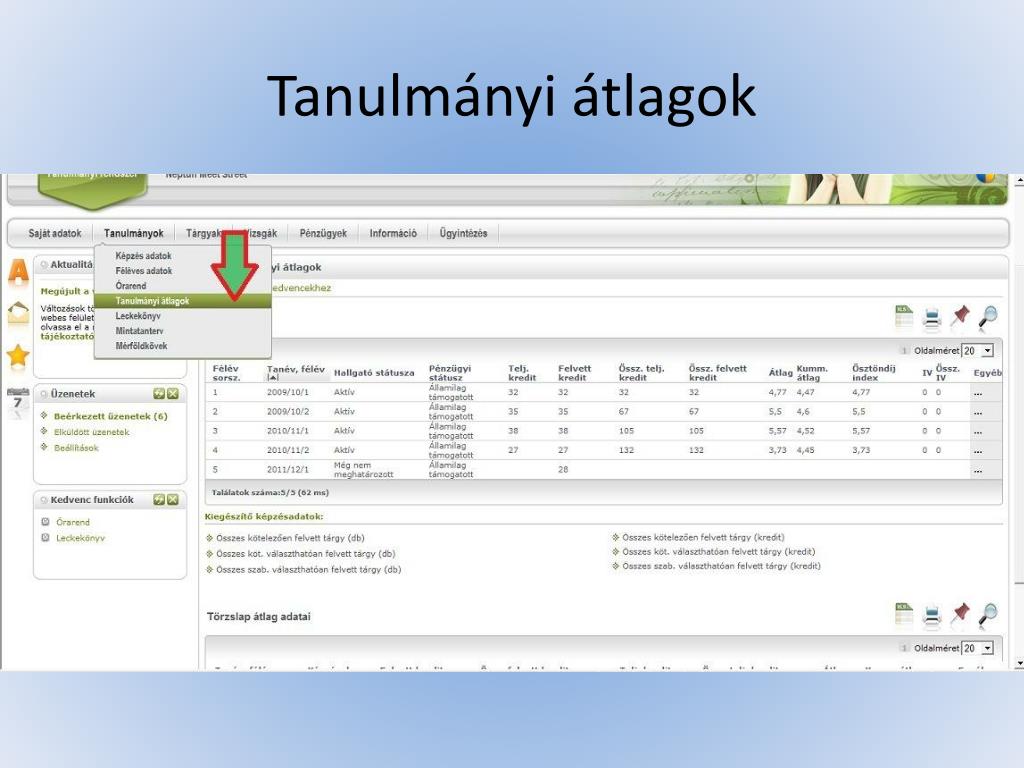This screenshot has width=1024, height=768.
Task: Open the Saját adatok menu
Action: (x=55, y=233)
